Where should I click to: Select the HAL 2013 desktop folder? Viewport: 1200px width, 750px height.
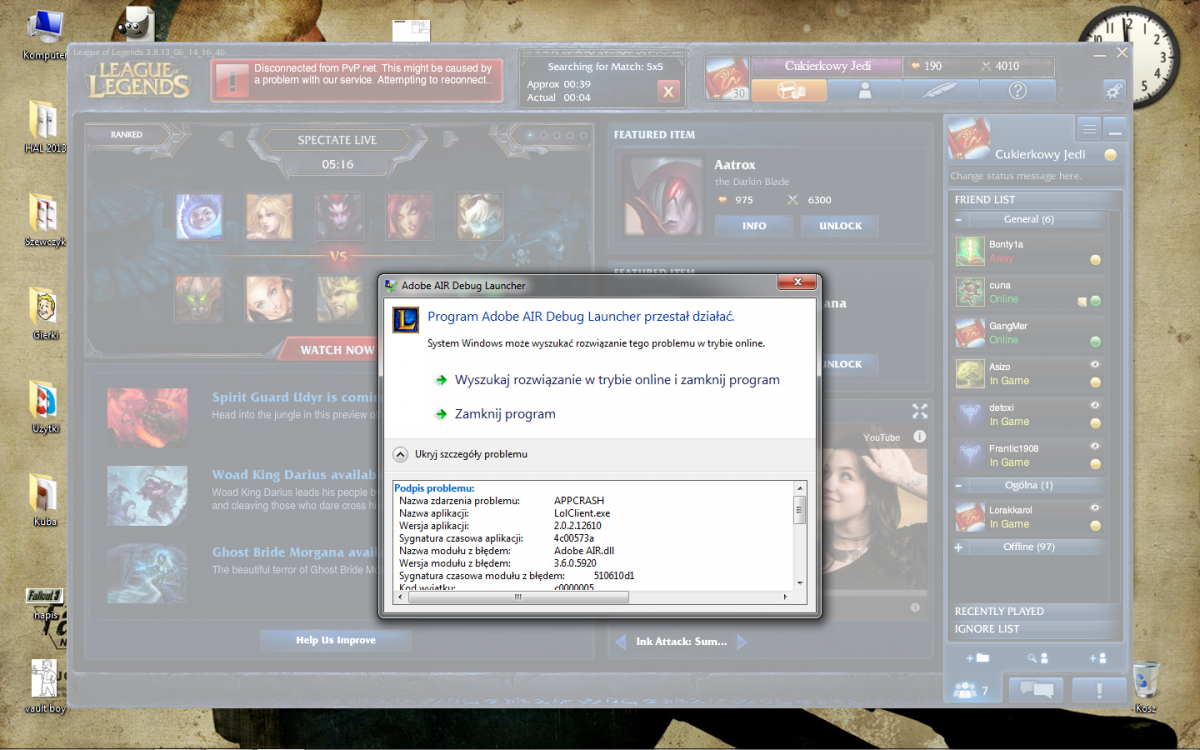44,126
